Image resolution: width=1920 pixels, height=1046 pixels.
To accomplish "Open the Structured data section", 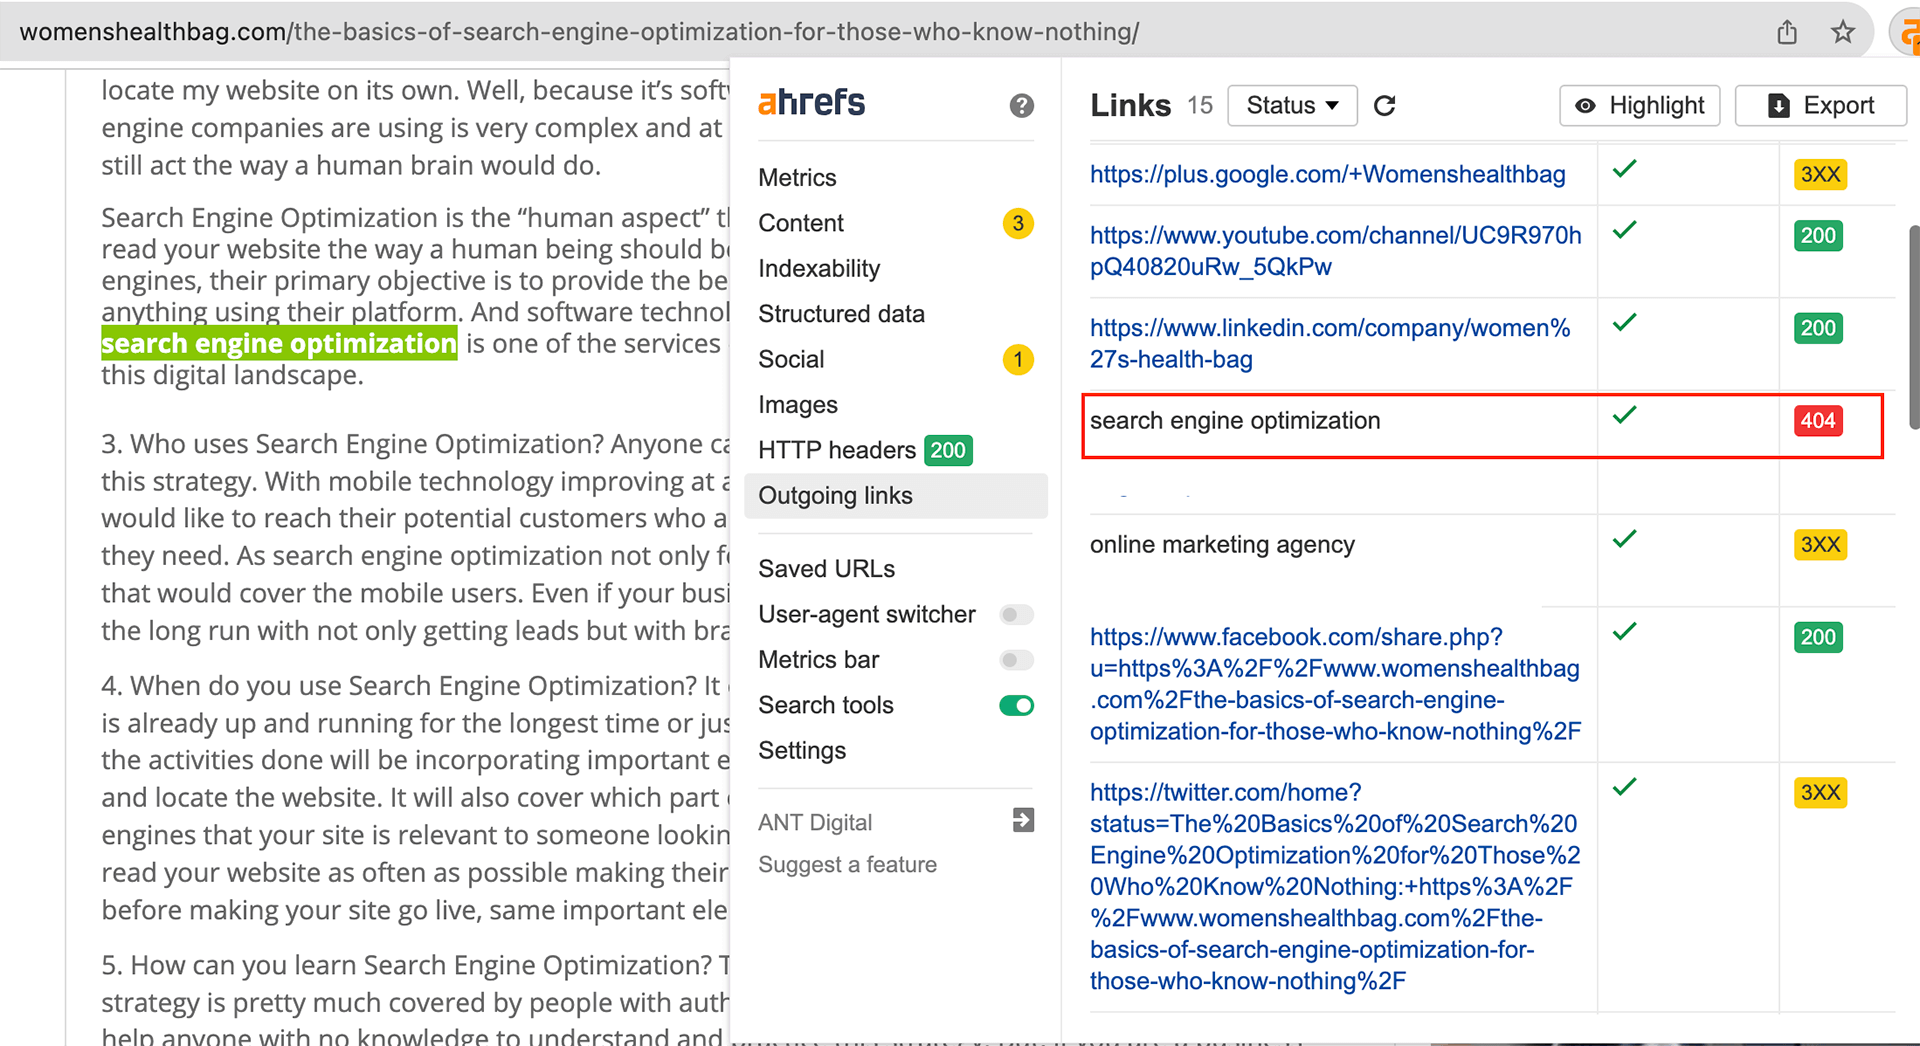I will pyautogui.click(x=841, y=314).
